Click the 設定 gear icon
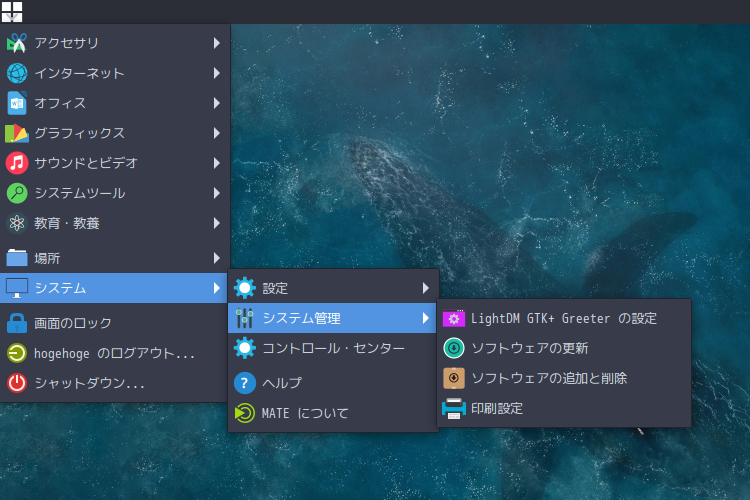 245,288
